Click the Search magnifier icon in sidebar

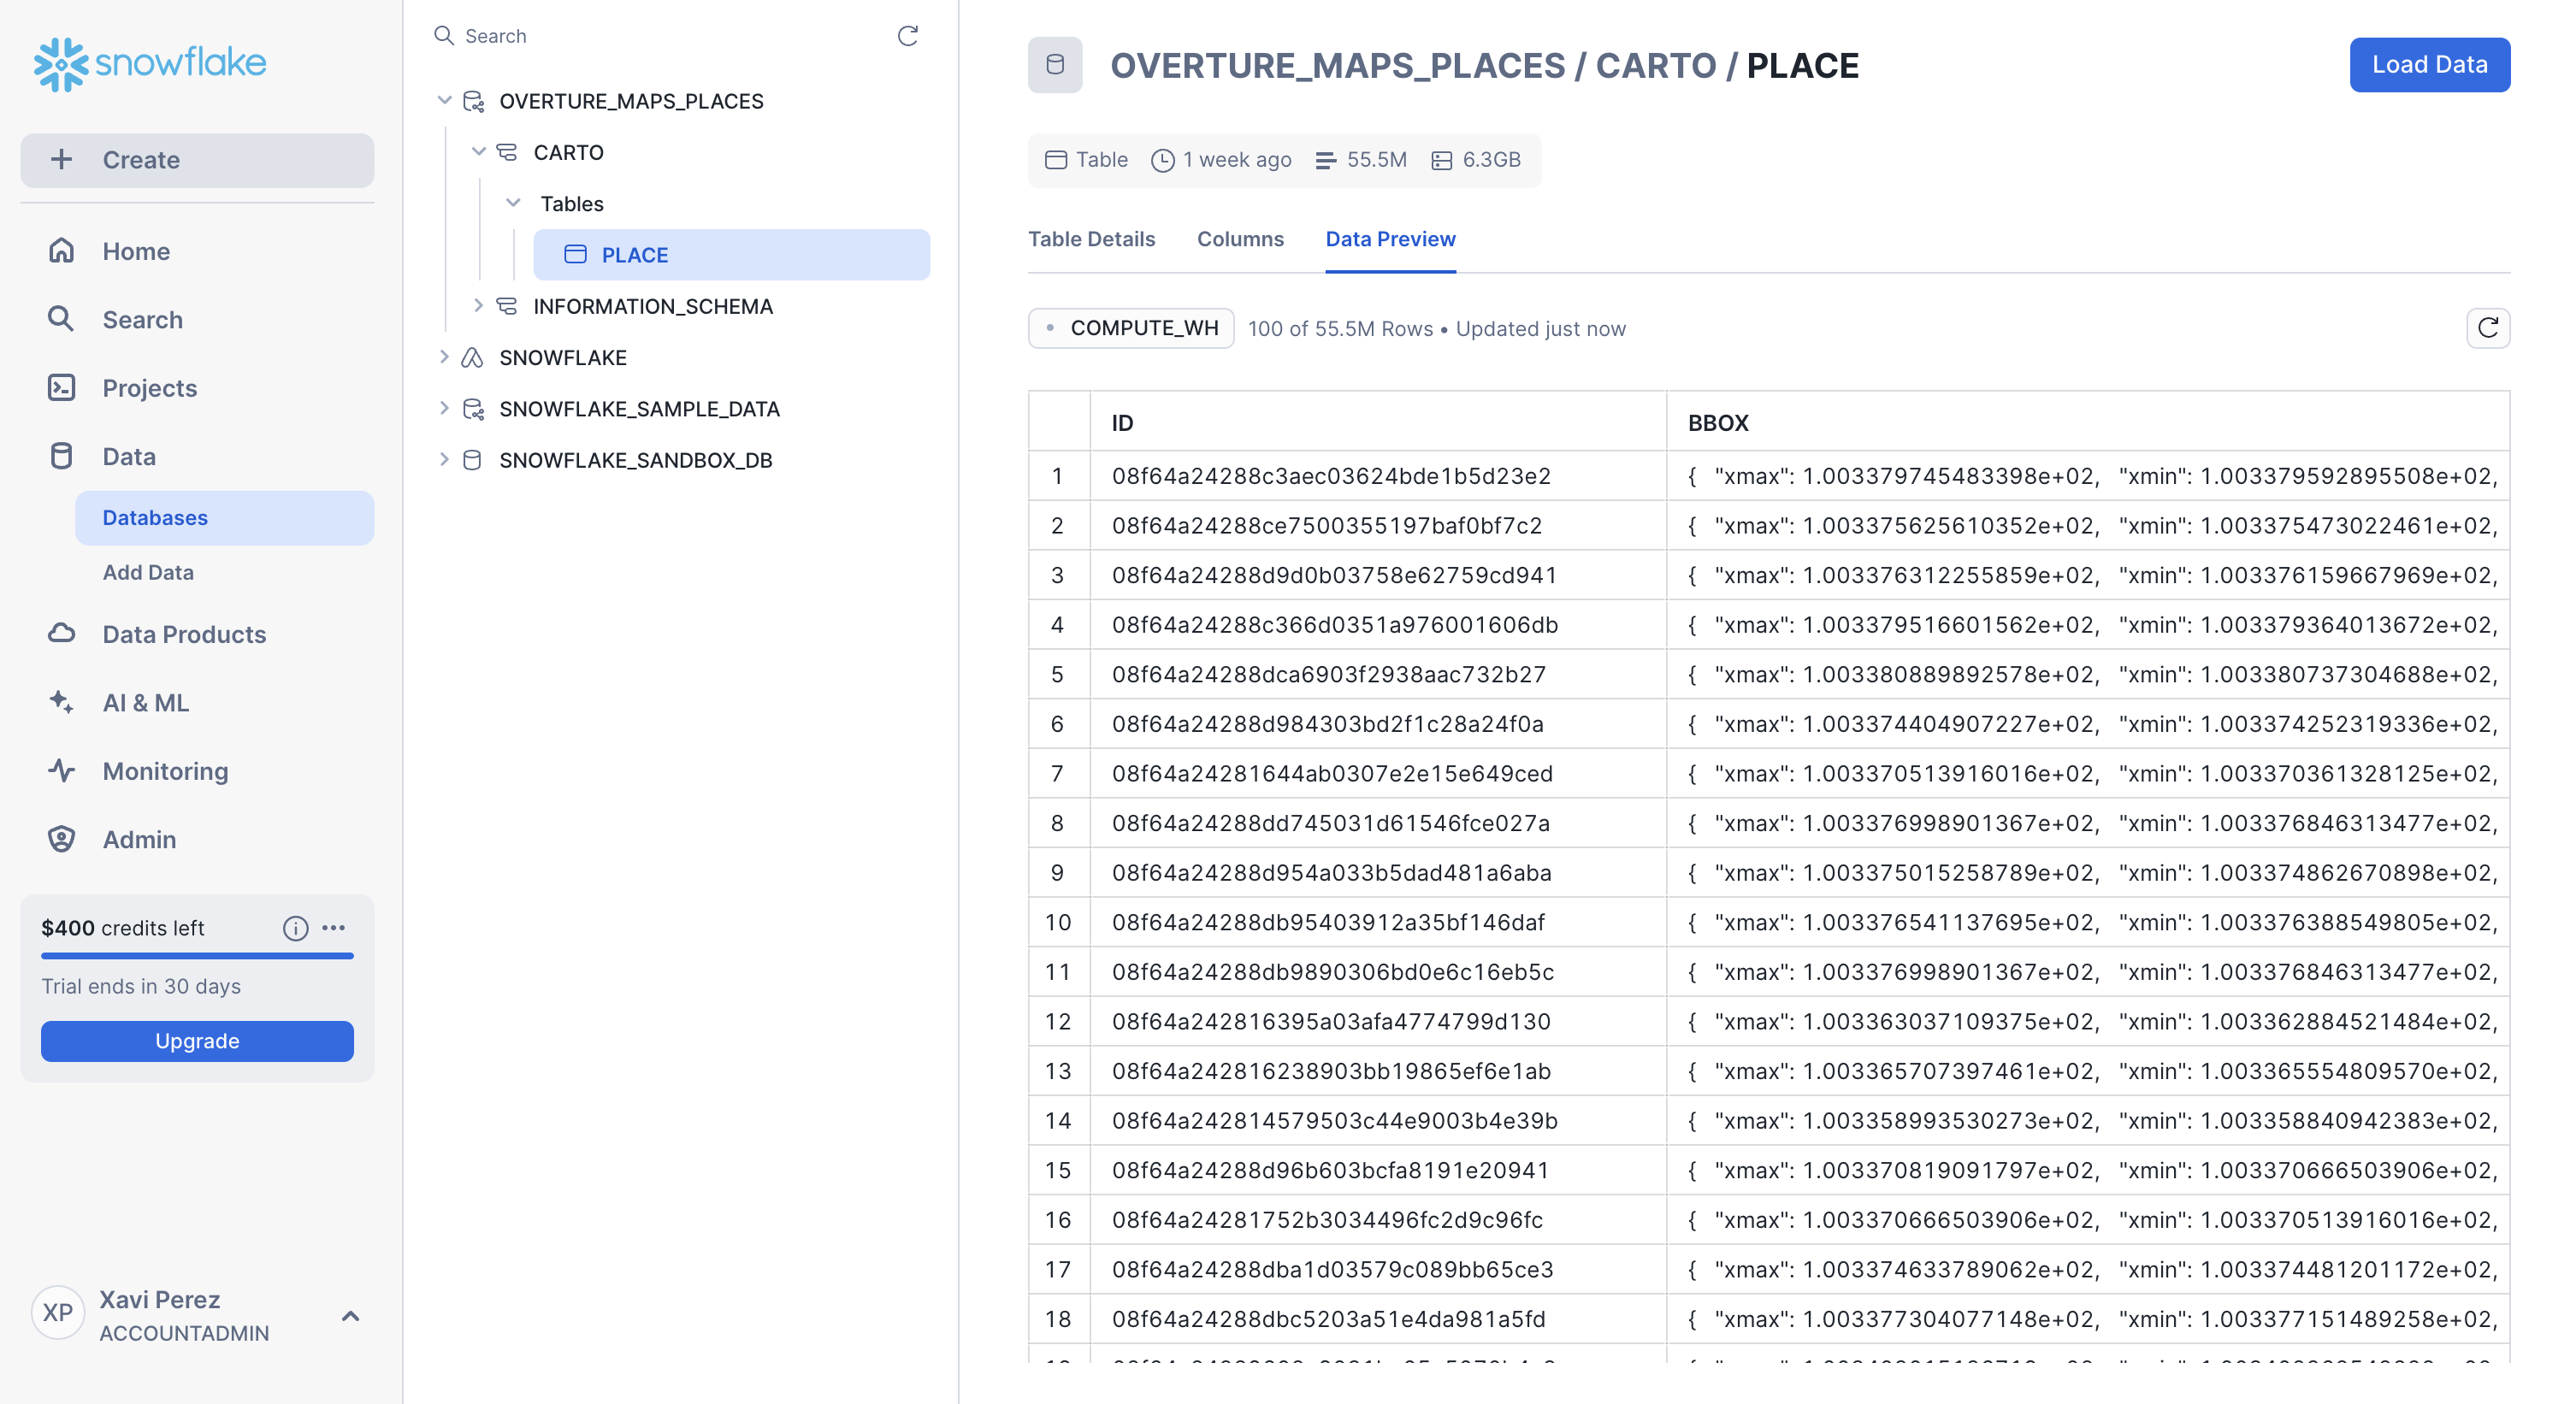click(x=61, y=319)
